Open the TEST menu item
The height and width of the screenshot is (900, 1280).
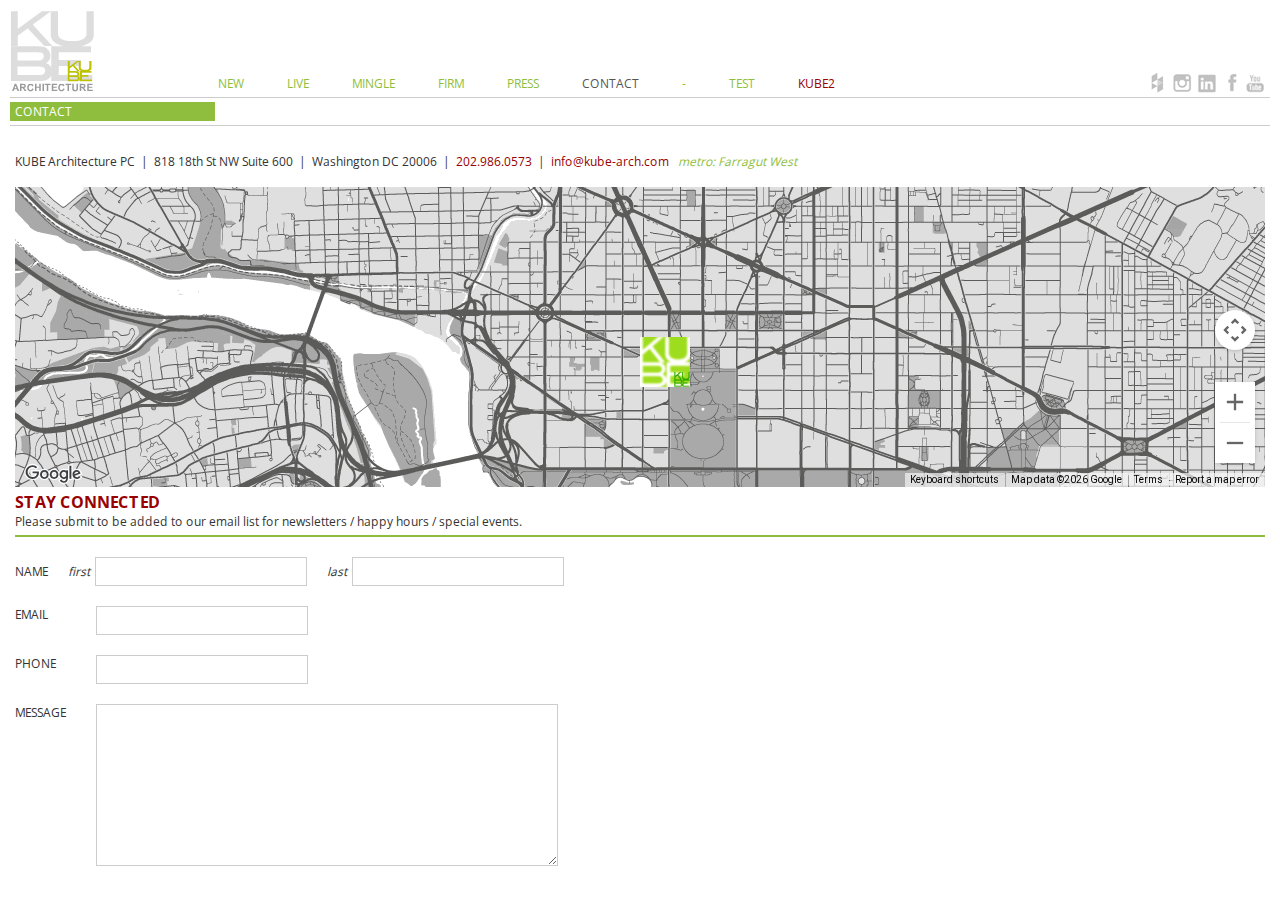(741, 84)
